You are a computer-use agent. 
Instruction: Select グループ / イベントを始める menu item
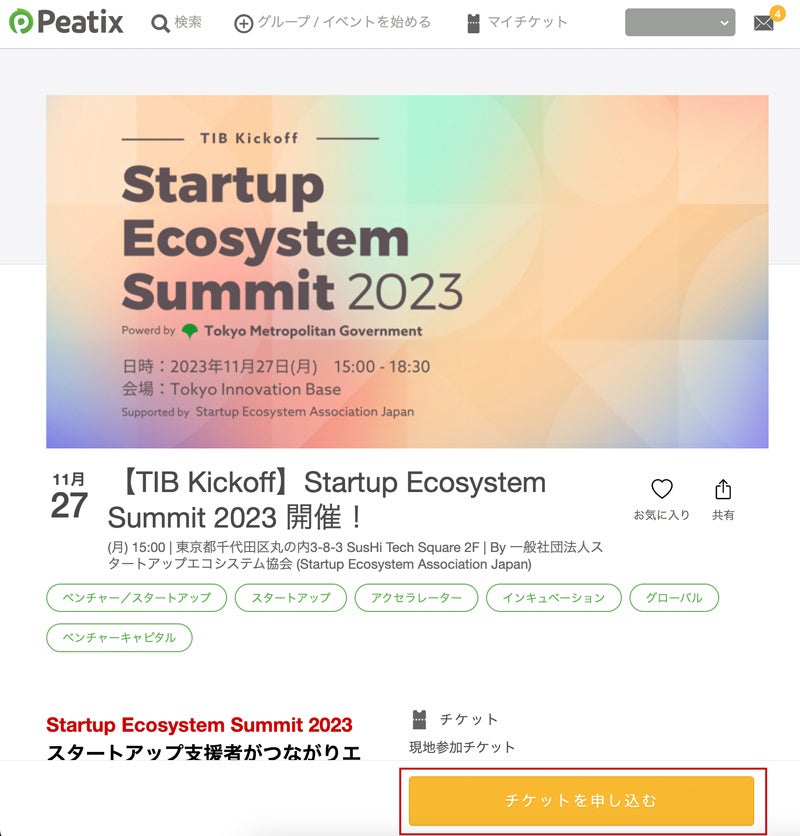click(x=344, y=22)
